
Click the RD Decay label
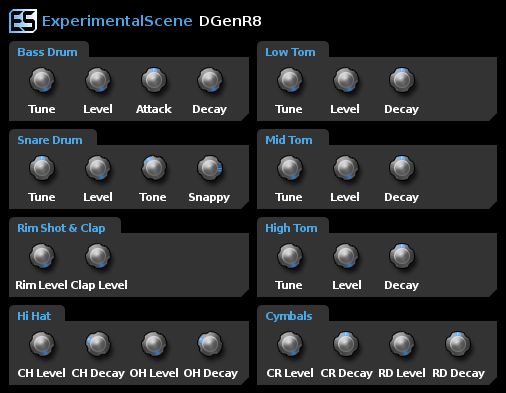pyautogui.click(x=458, y=373)
